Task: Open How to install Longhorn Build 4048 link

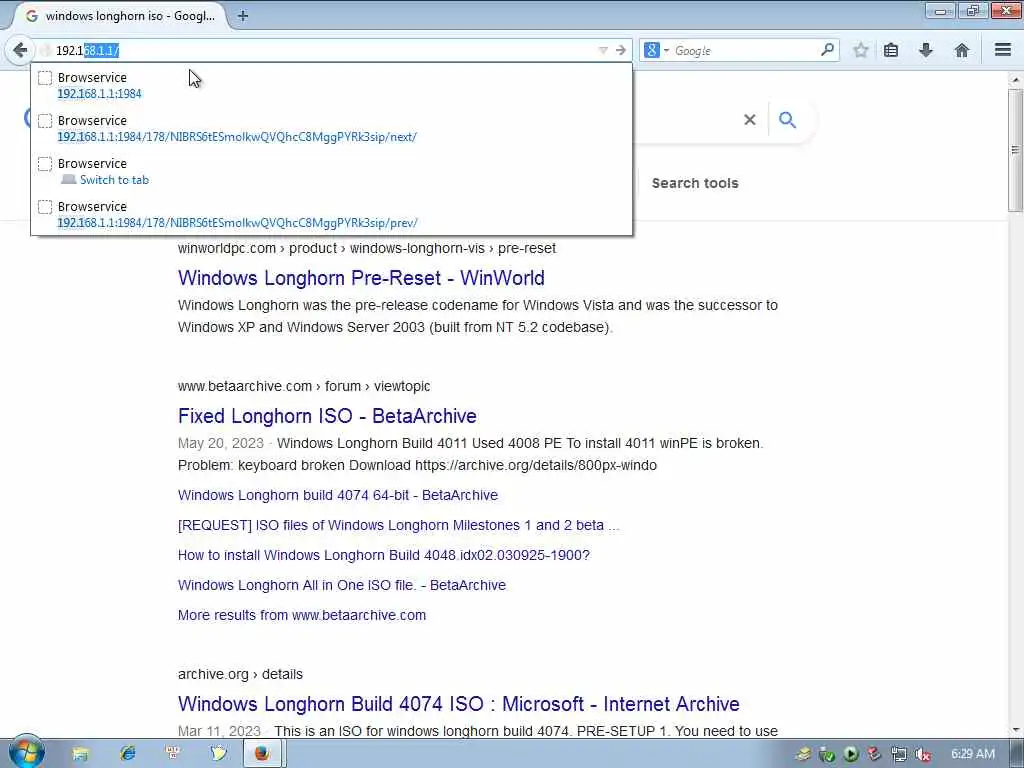Action: pos(383,555)
